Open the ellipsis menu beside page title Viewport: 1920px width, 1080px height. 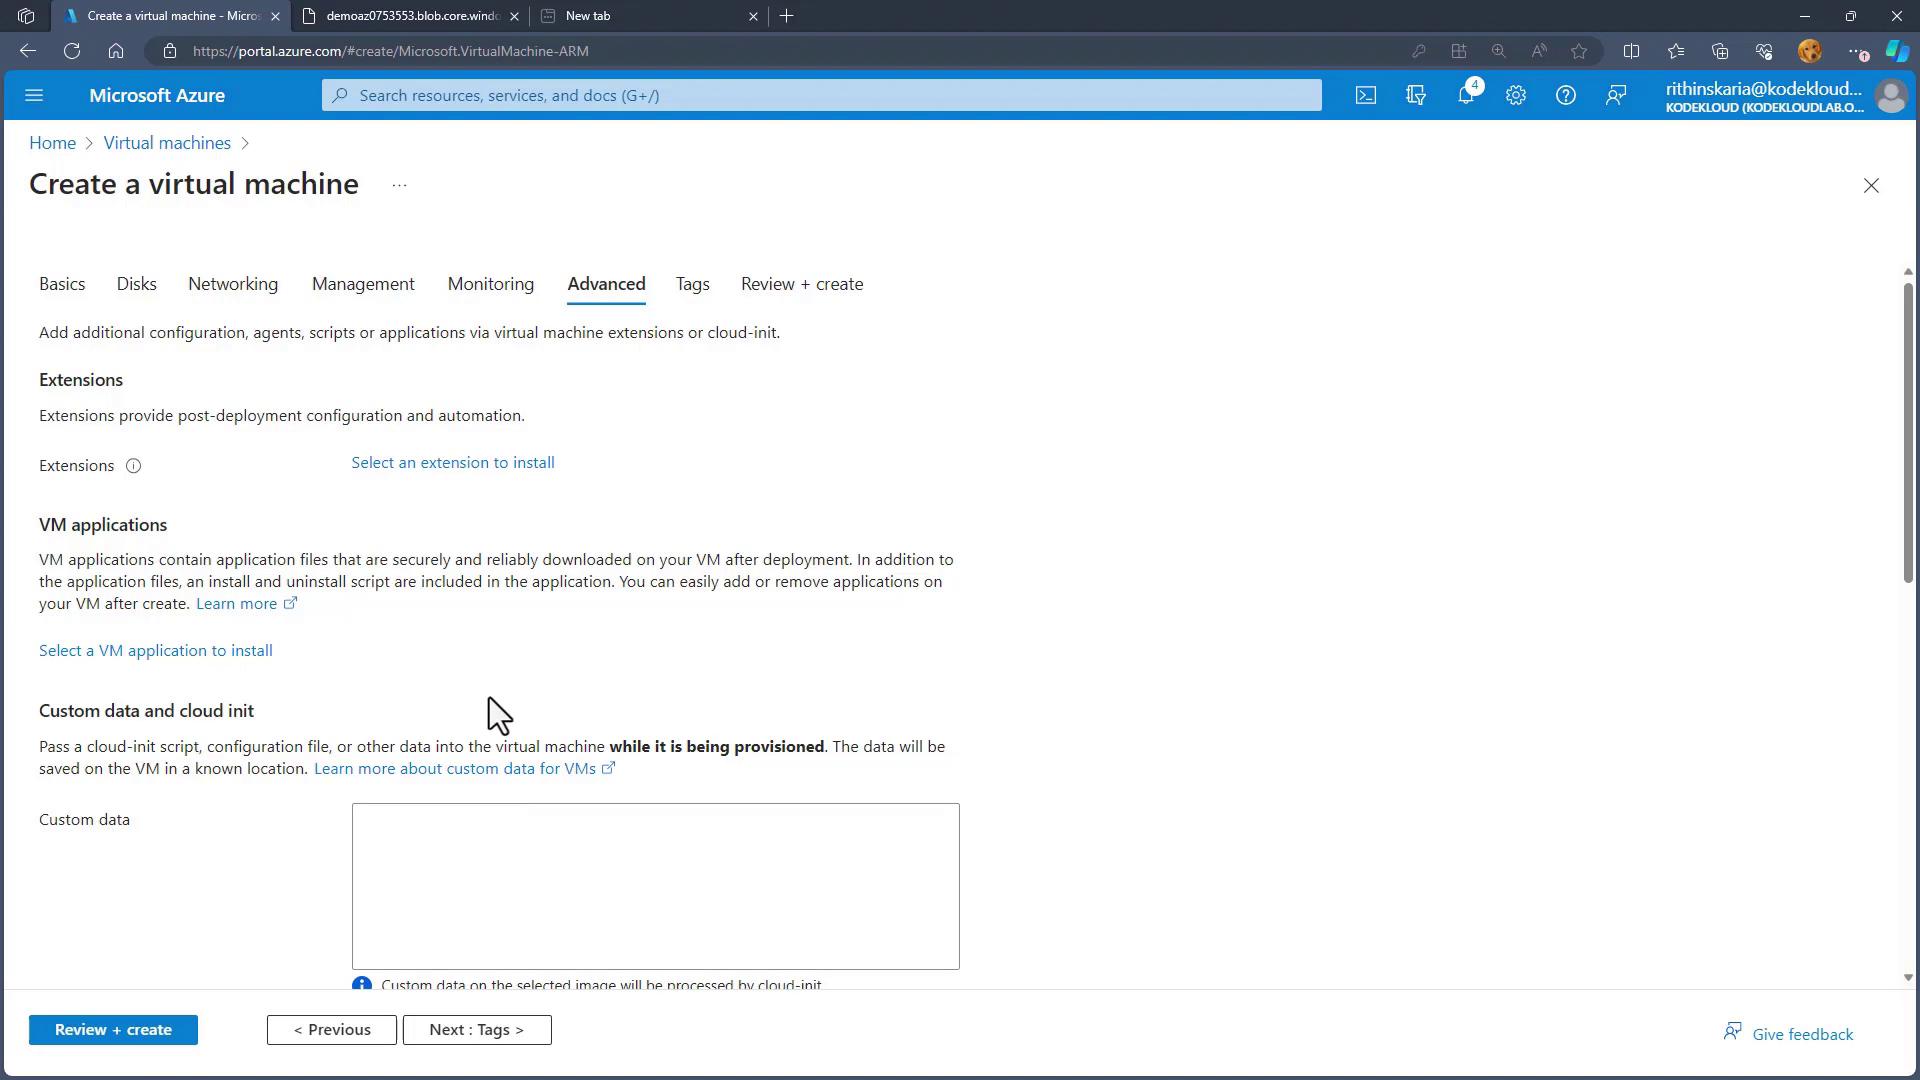[x=399, y=185]
